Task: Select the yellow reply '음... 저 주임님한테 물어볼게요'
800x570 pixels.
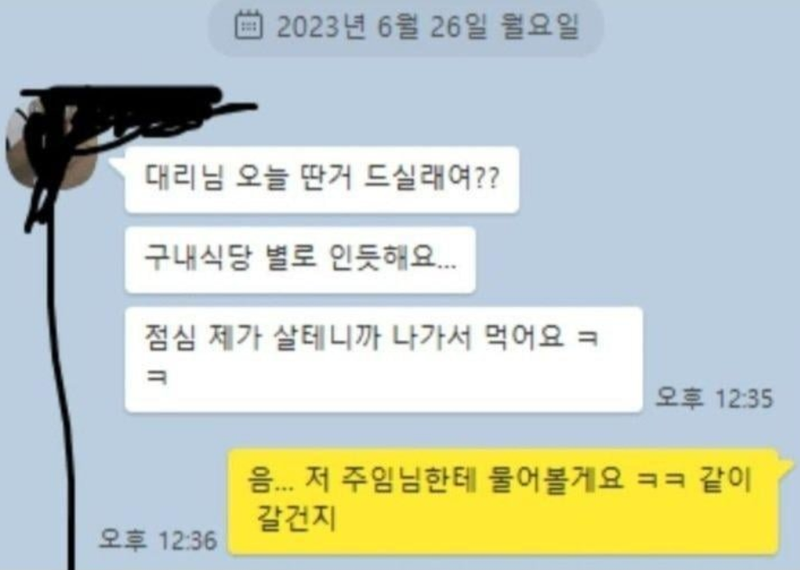Action: (x=503, y=502)
